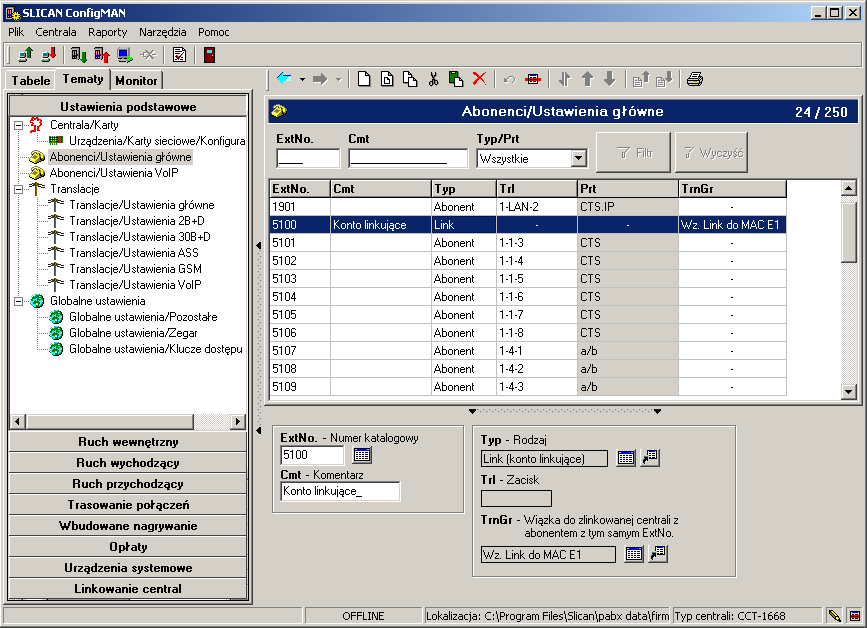The width and height of the screenshot is (867, 628).
Task: Click the disconnect icon with red arrow
Action: [49, 55]
